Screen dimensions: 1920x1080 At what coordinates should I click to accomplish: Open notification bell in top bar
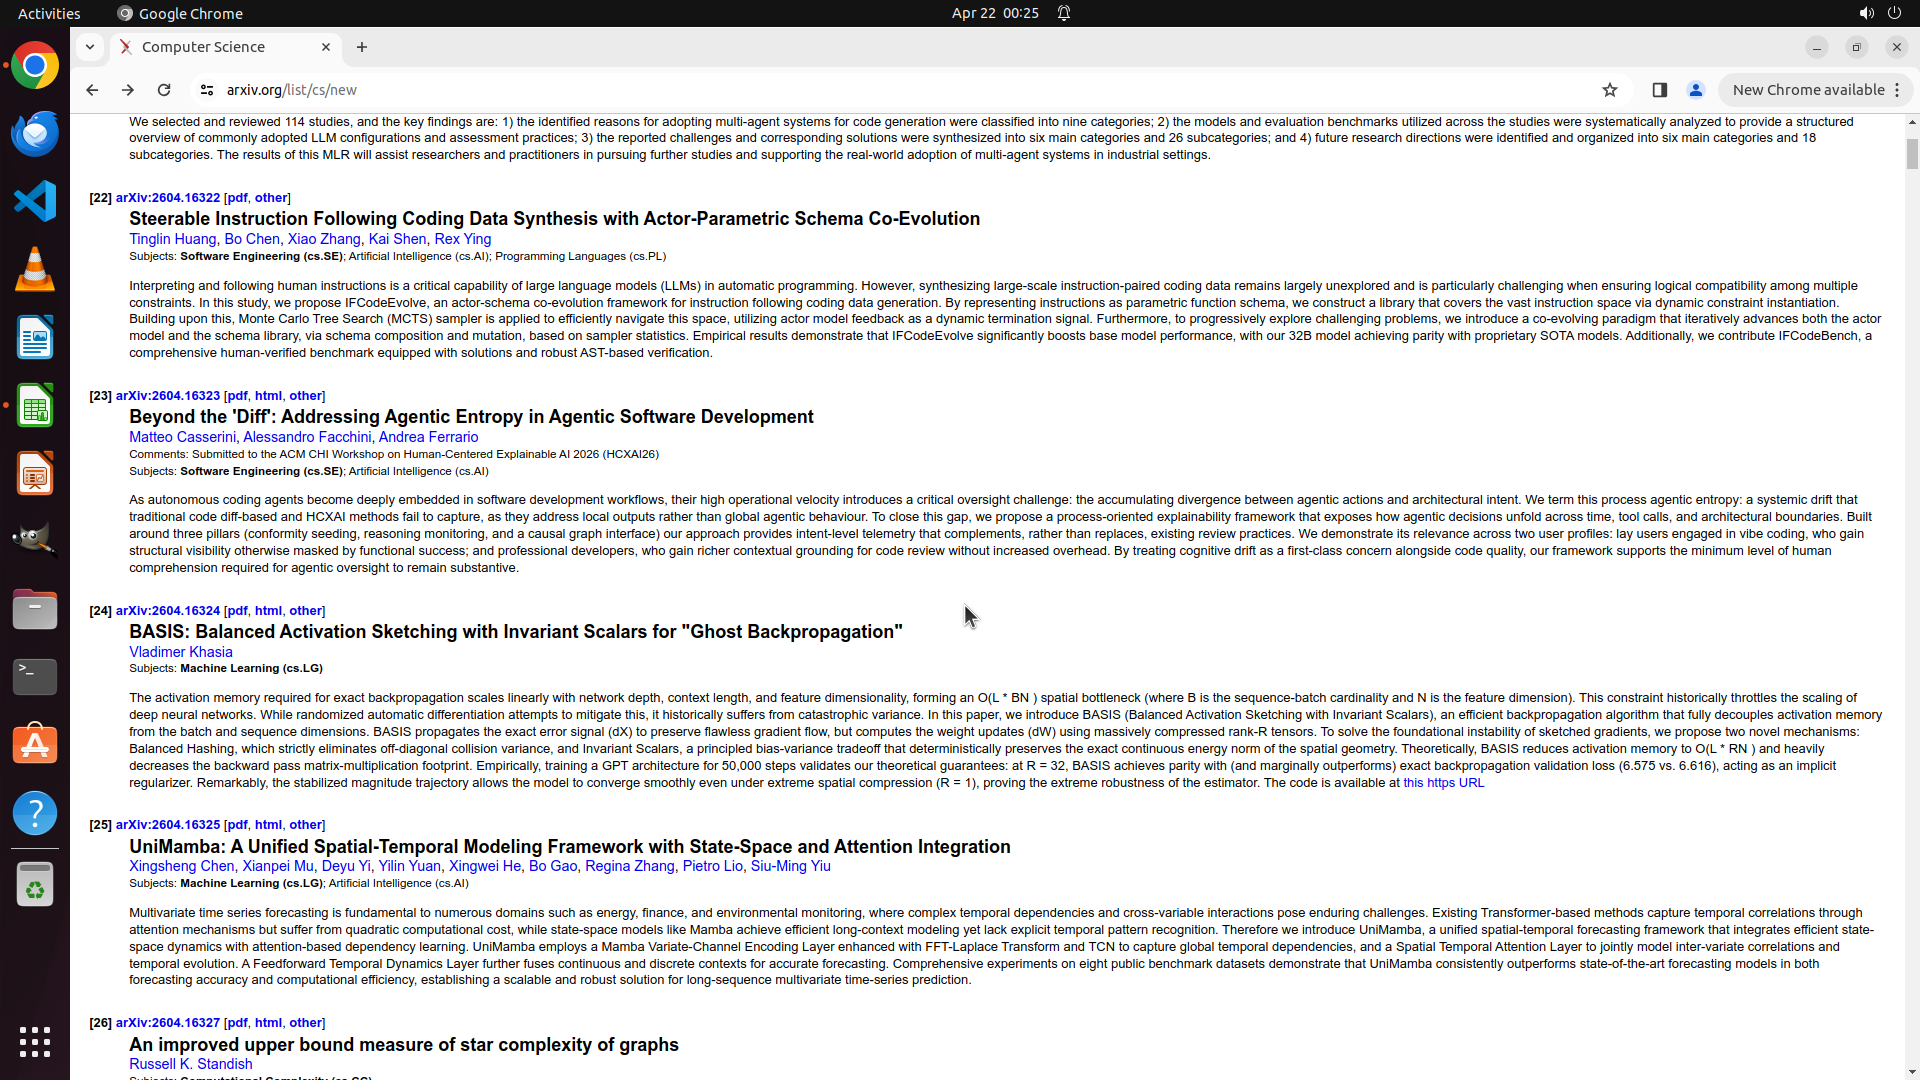(1064, 13)
